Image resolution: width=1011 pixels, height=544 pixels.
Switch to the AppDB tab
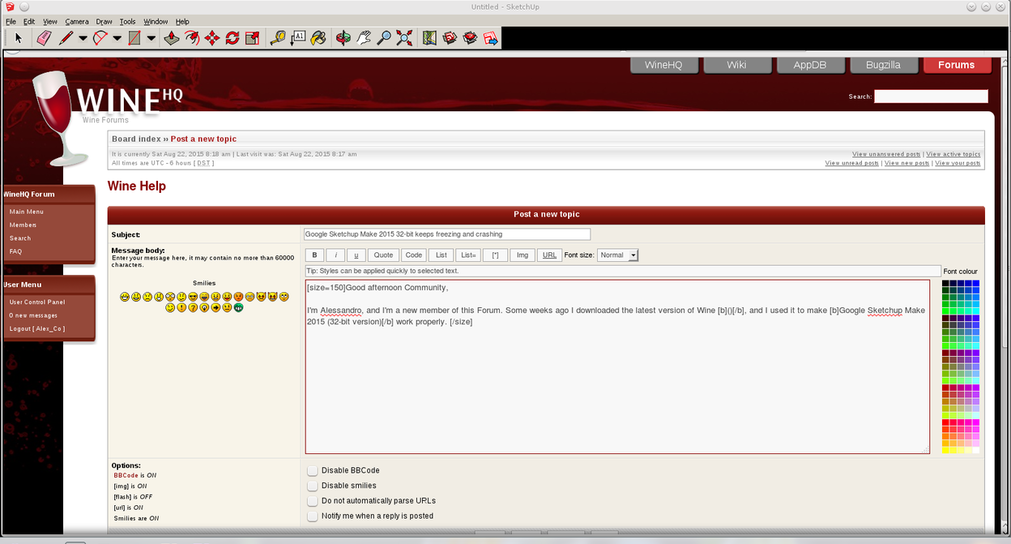tap(810, 65)
